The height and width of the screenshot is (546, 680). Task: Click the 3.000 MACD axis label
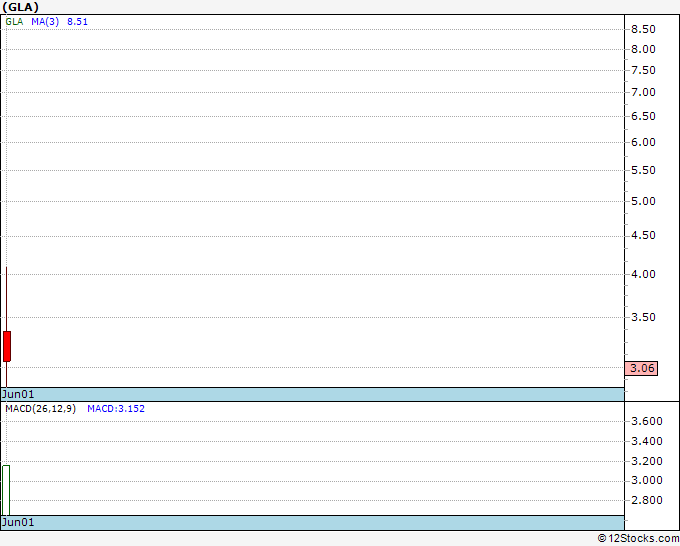pyautogui.click(x=647, y=481)
